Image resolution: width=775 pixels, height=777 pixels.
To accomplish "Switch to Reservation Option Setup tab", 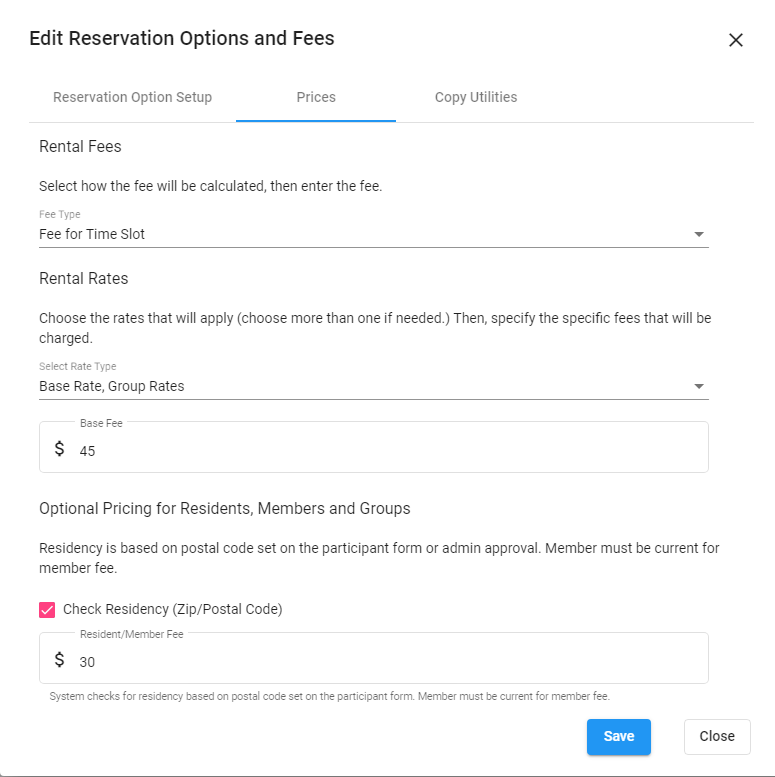I will [x=132, y=97].
